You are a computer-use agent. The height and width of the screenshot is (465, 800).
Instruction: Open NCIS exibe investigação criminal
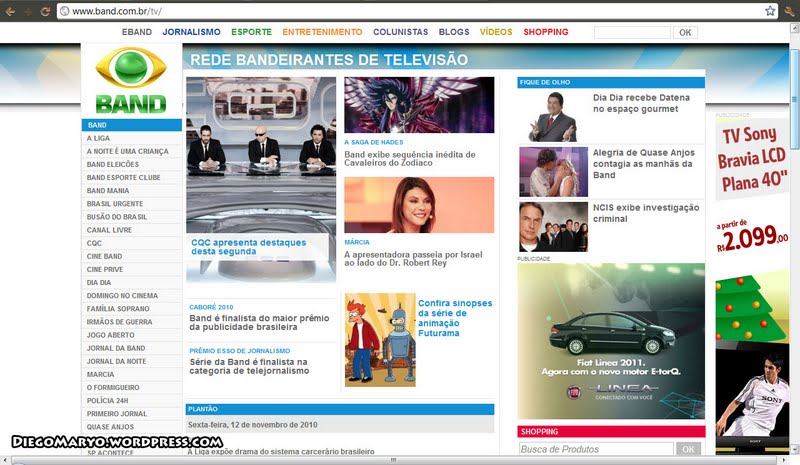(x=646, y=213)
